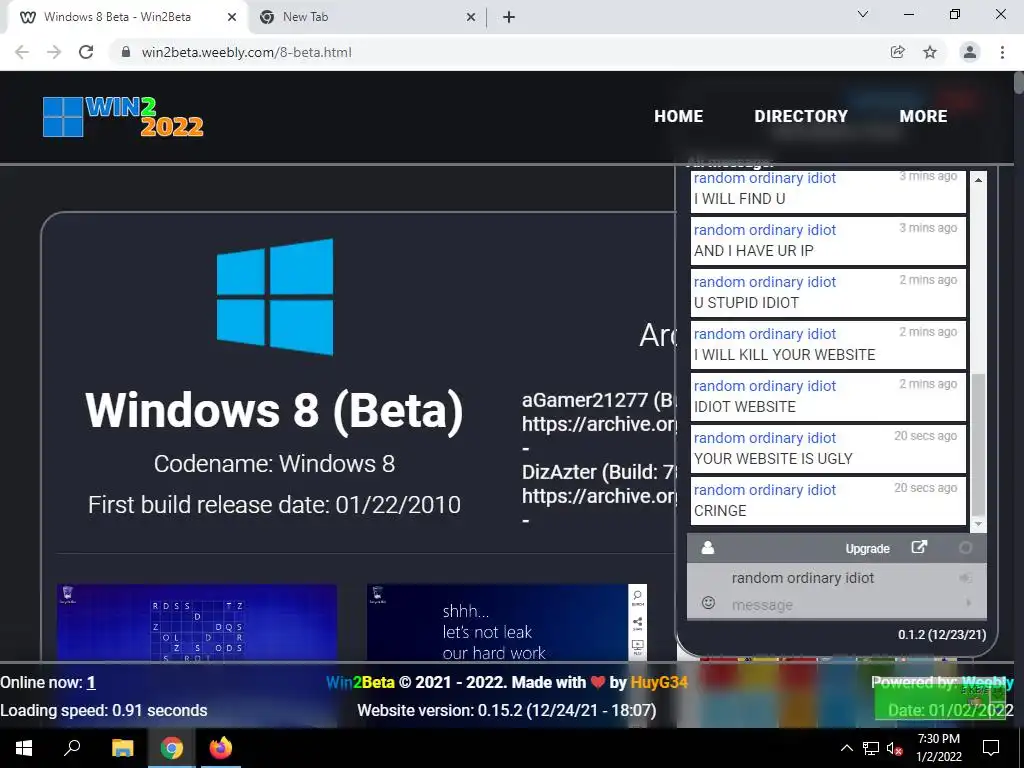Viewport: 1024px width, 768px height.
Task: Click the Win2Beta footer link
Action: [x=360, y=683]
